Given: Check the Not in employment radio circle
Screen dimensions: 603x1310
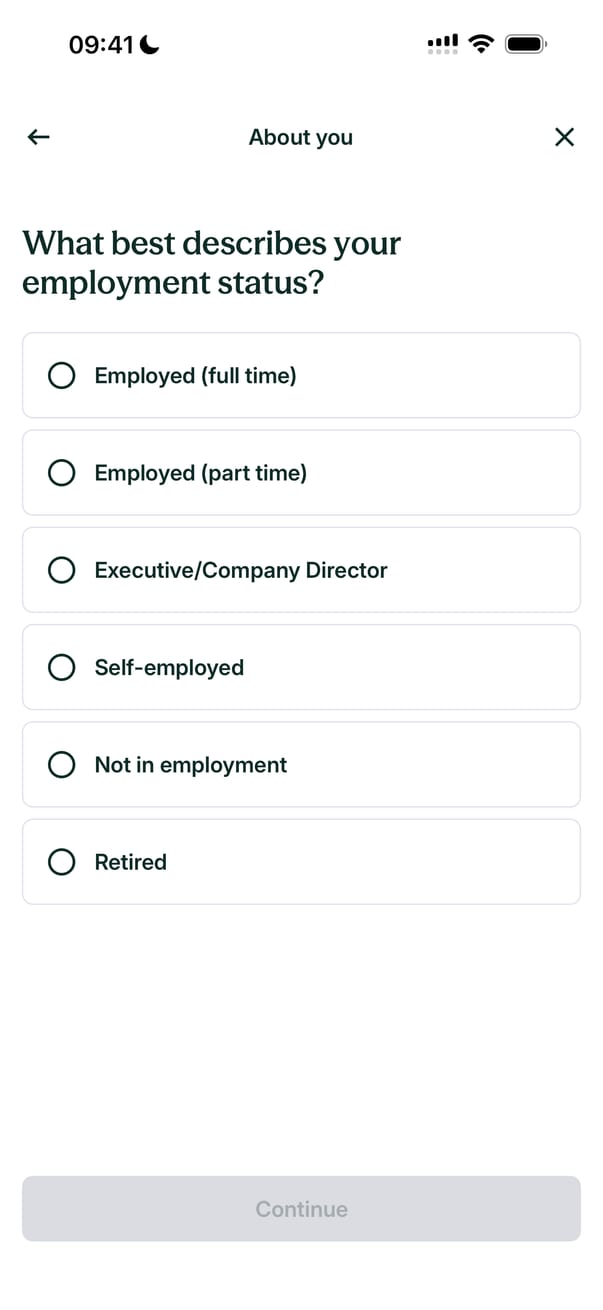Looking at the screenshot, I should pos(62,765).
